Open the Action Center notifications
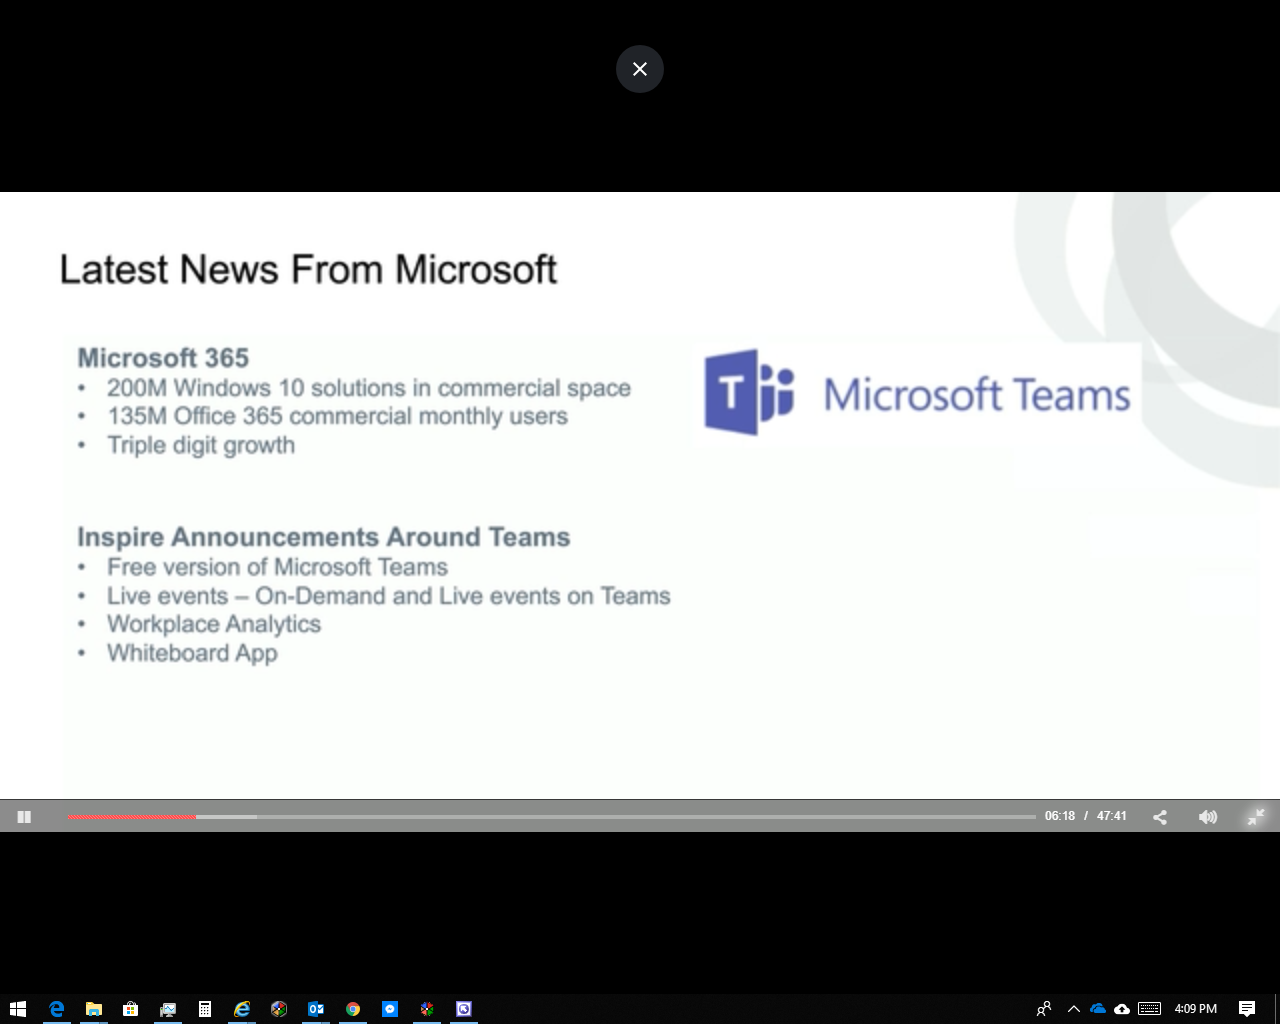 (1247, 1009)
